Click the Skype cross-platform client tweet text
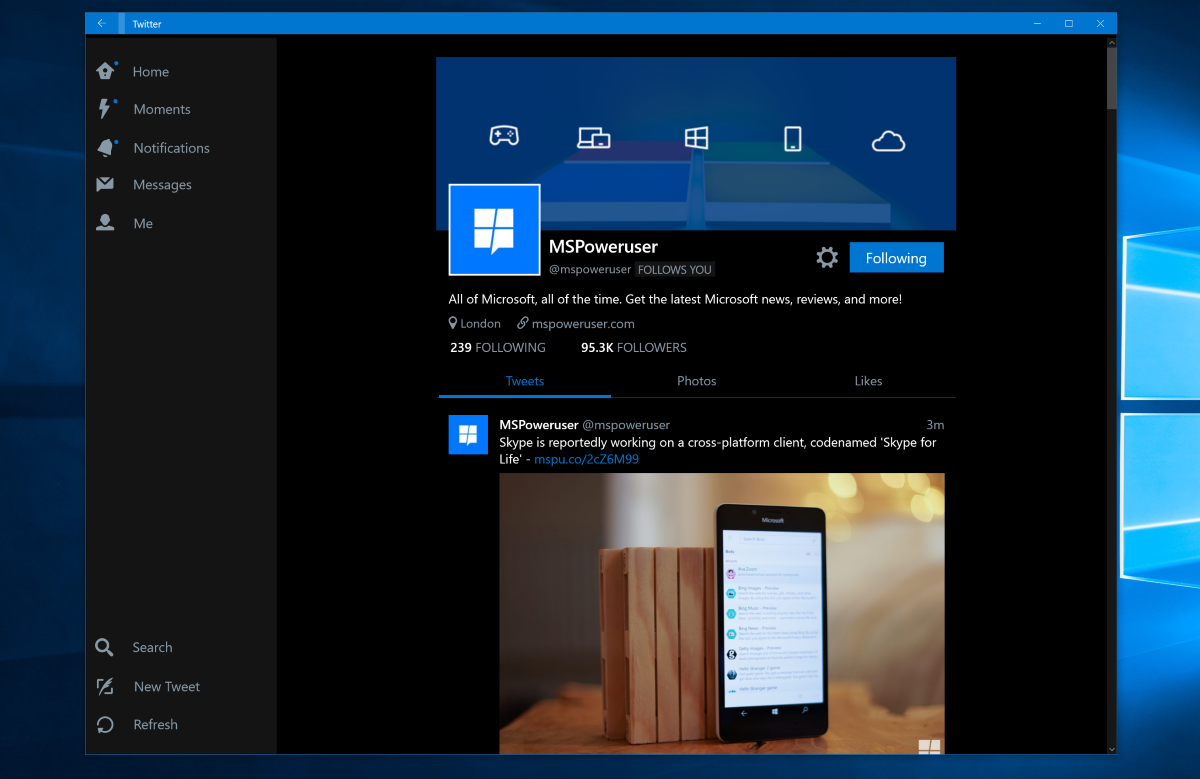1200x779 pixels. point(718,451)
